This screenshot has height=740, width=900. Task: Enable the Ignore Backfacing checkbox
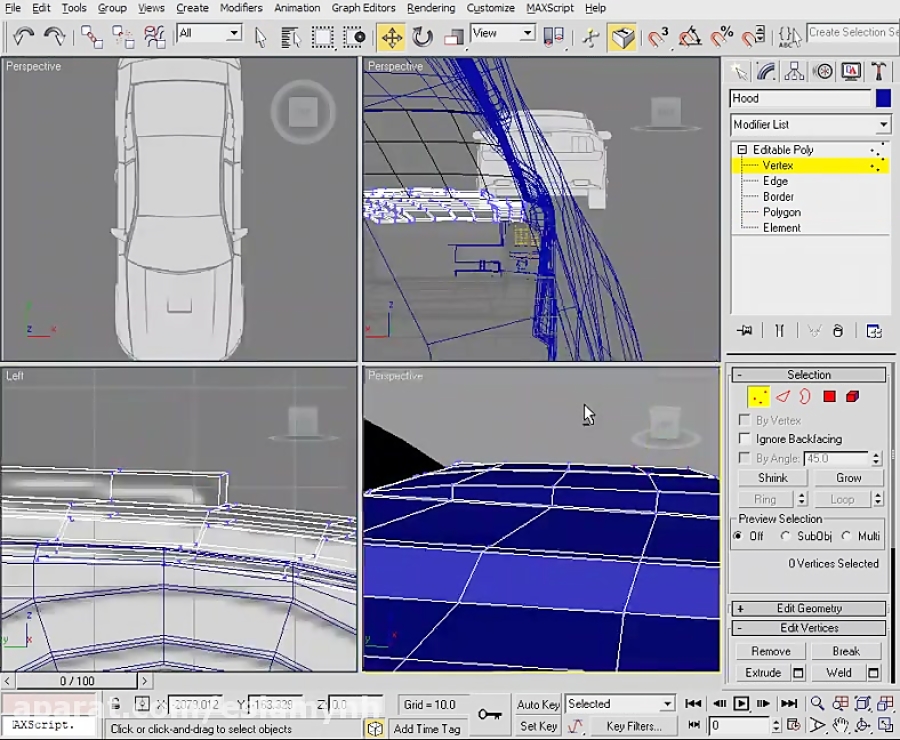pos(744,438)
